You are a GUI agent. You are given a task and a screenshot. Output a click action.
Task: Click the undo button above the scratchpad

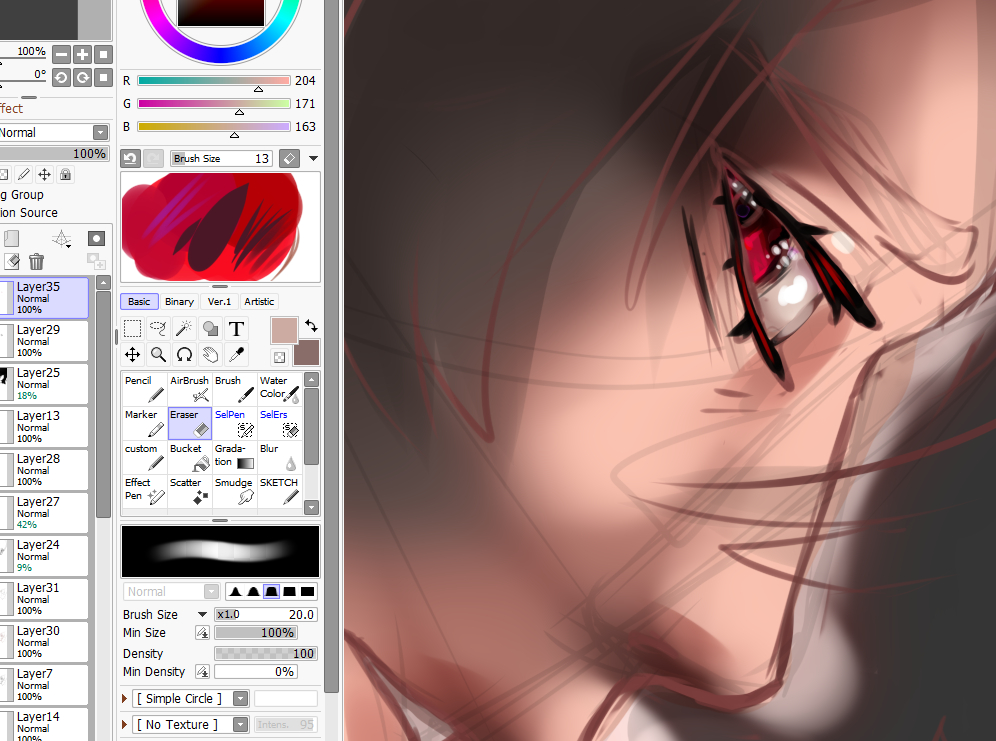[130, 158]
